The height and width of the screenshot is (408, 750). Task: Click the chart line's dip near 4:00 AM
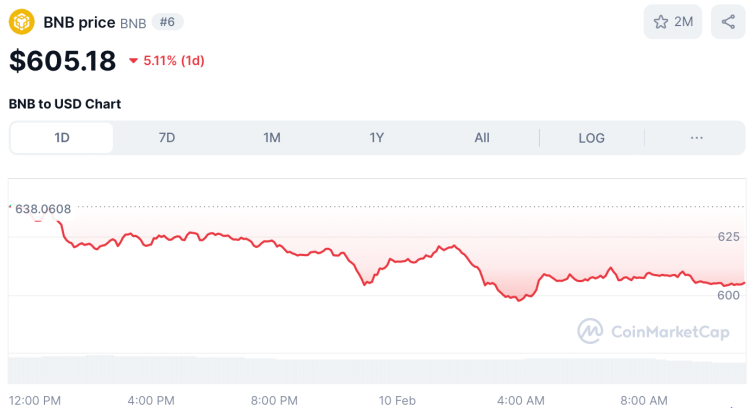[518, 299]
